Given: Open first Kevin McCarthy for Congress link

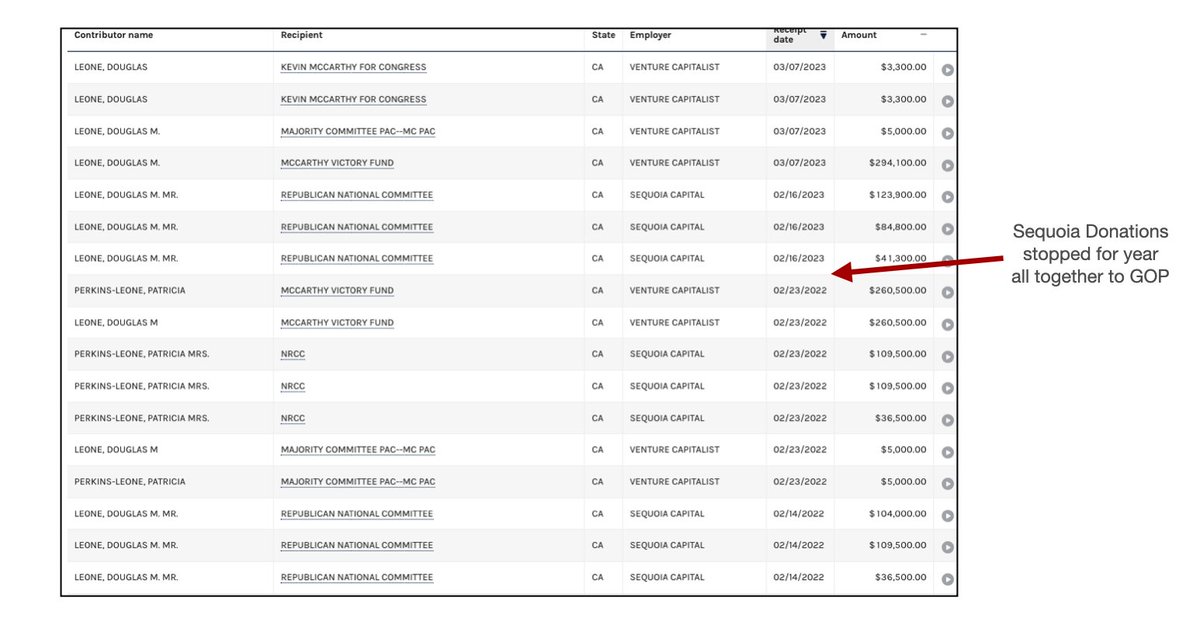Looking at the screenshot, I should tap(353, 67).
